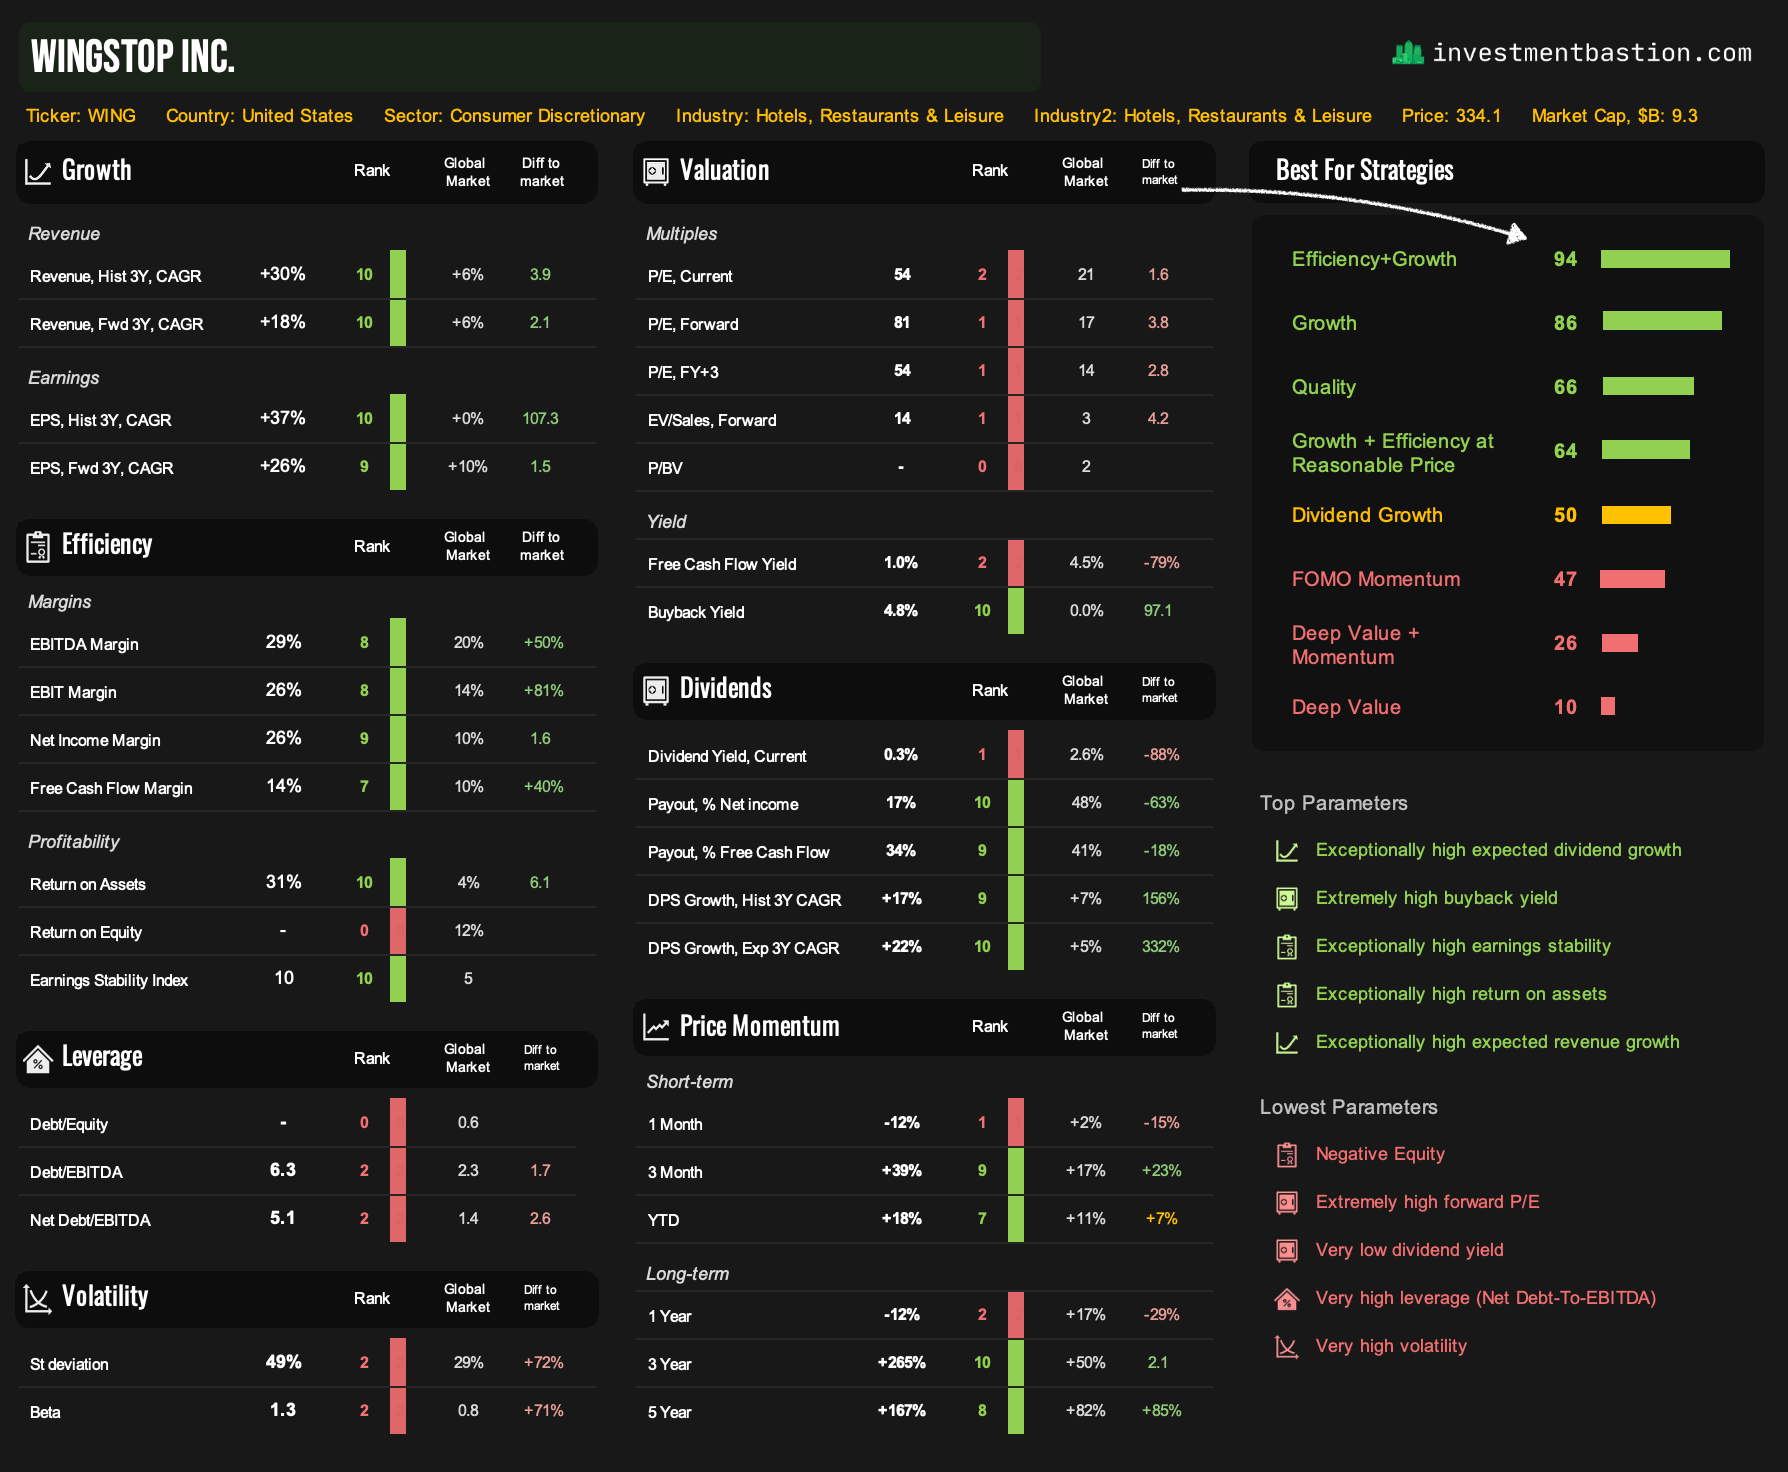Click the Return on Equity row label
The height and width of the screenshot is (1472, 1788).
(86, 932)
